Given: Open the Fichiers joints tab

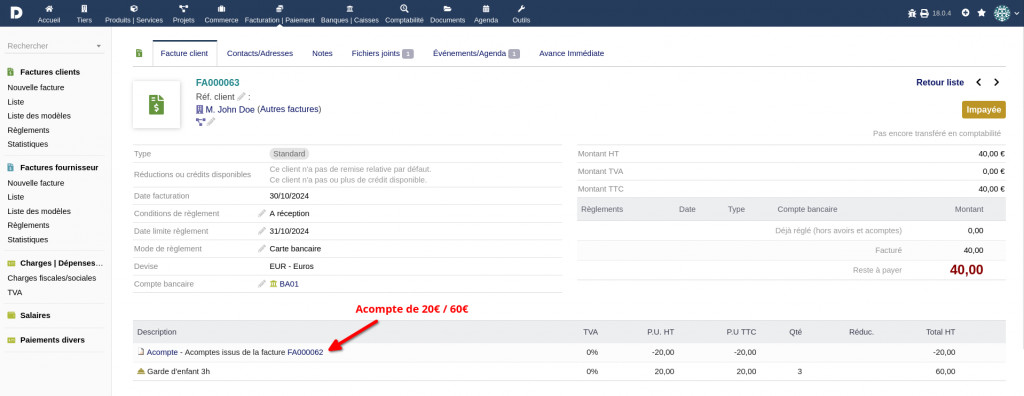Looking at the screenshot, I should point(382,54).
